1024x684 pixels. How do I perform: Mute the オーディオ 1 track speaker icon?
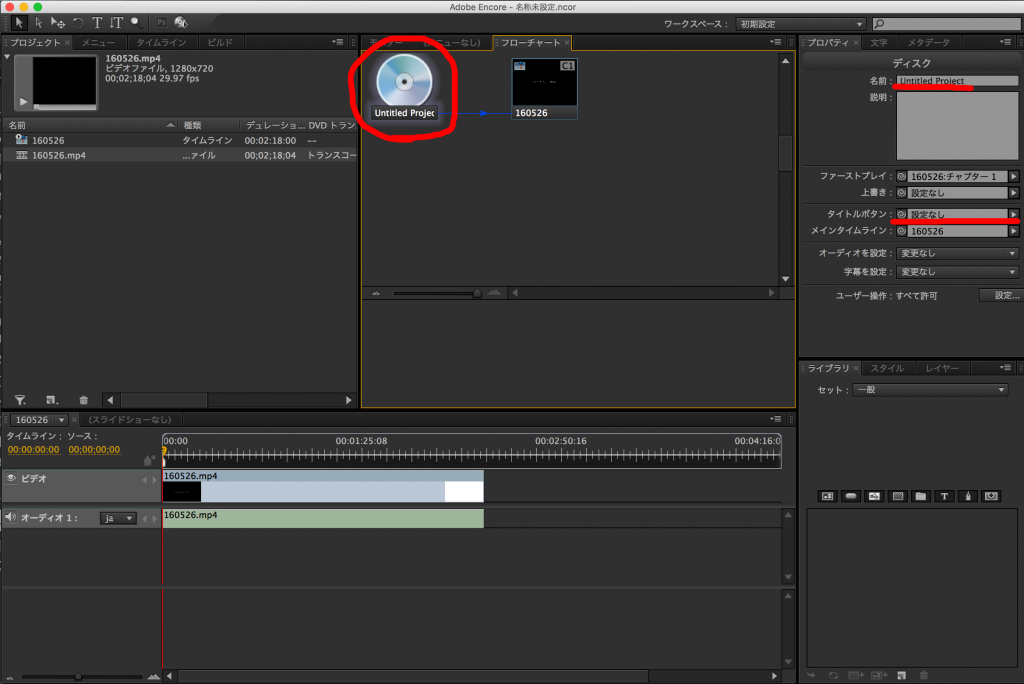[11, 517]
